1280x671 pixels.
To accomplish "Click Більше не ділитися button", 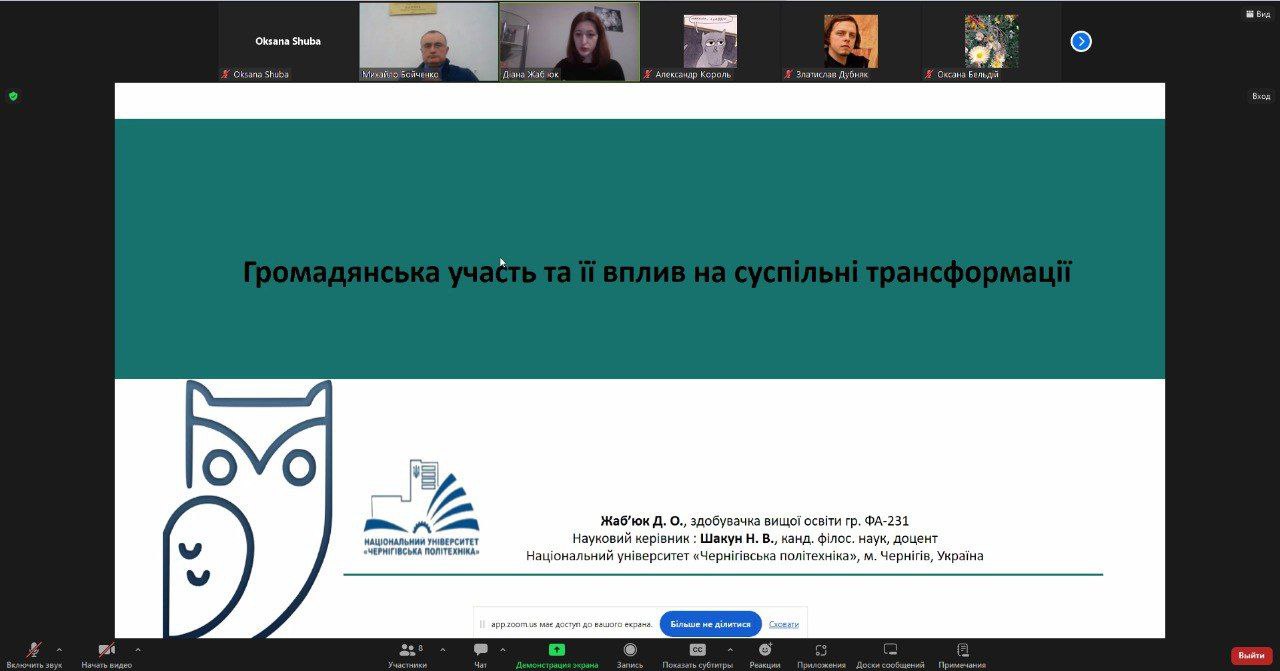I will tap(710, 624).
